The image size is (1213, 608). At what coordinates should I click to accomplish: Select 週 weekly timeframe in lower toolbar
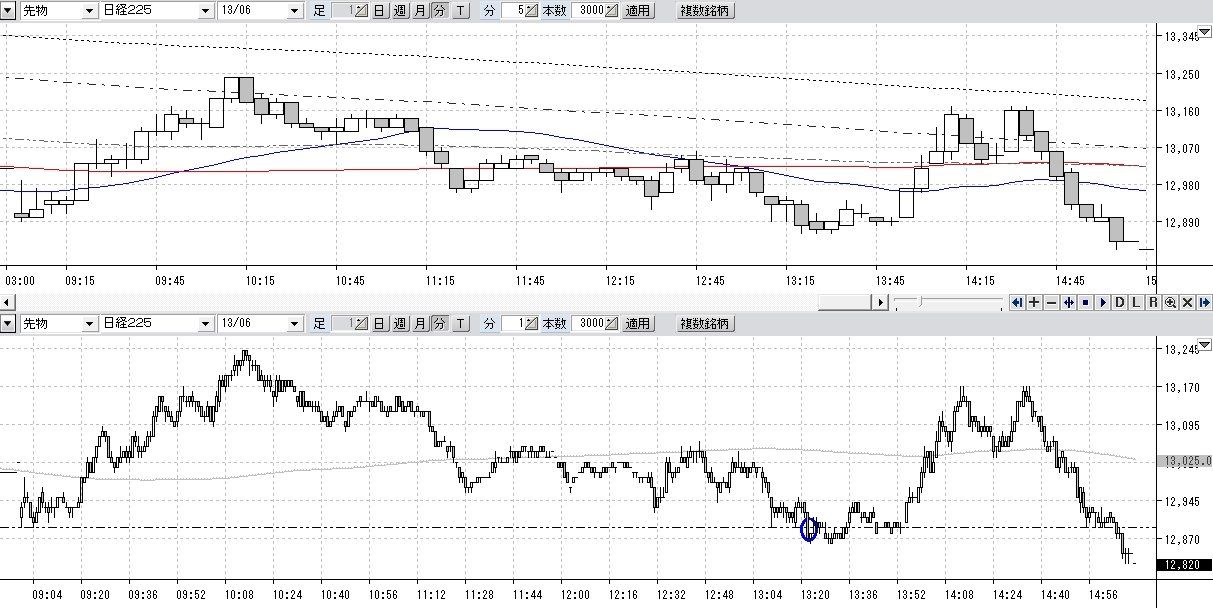[400, 324]
